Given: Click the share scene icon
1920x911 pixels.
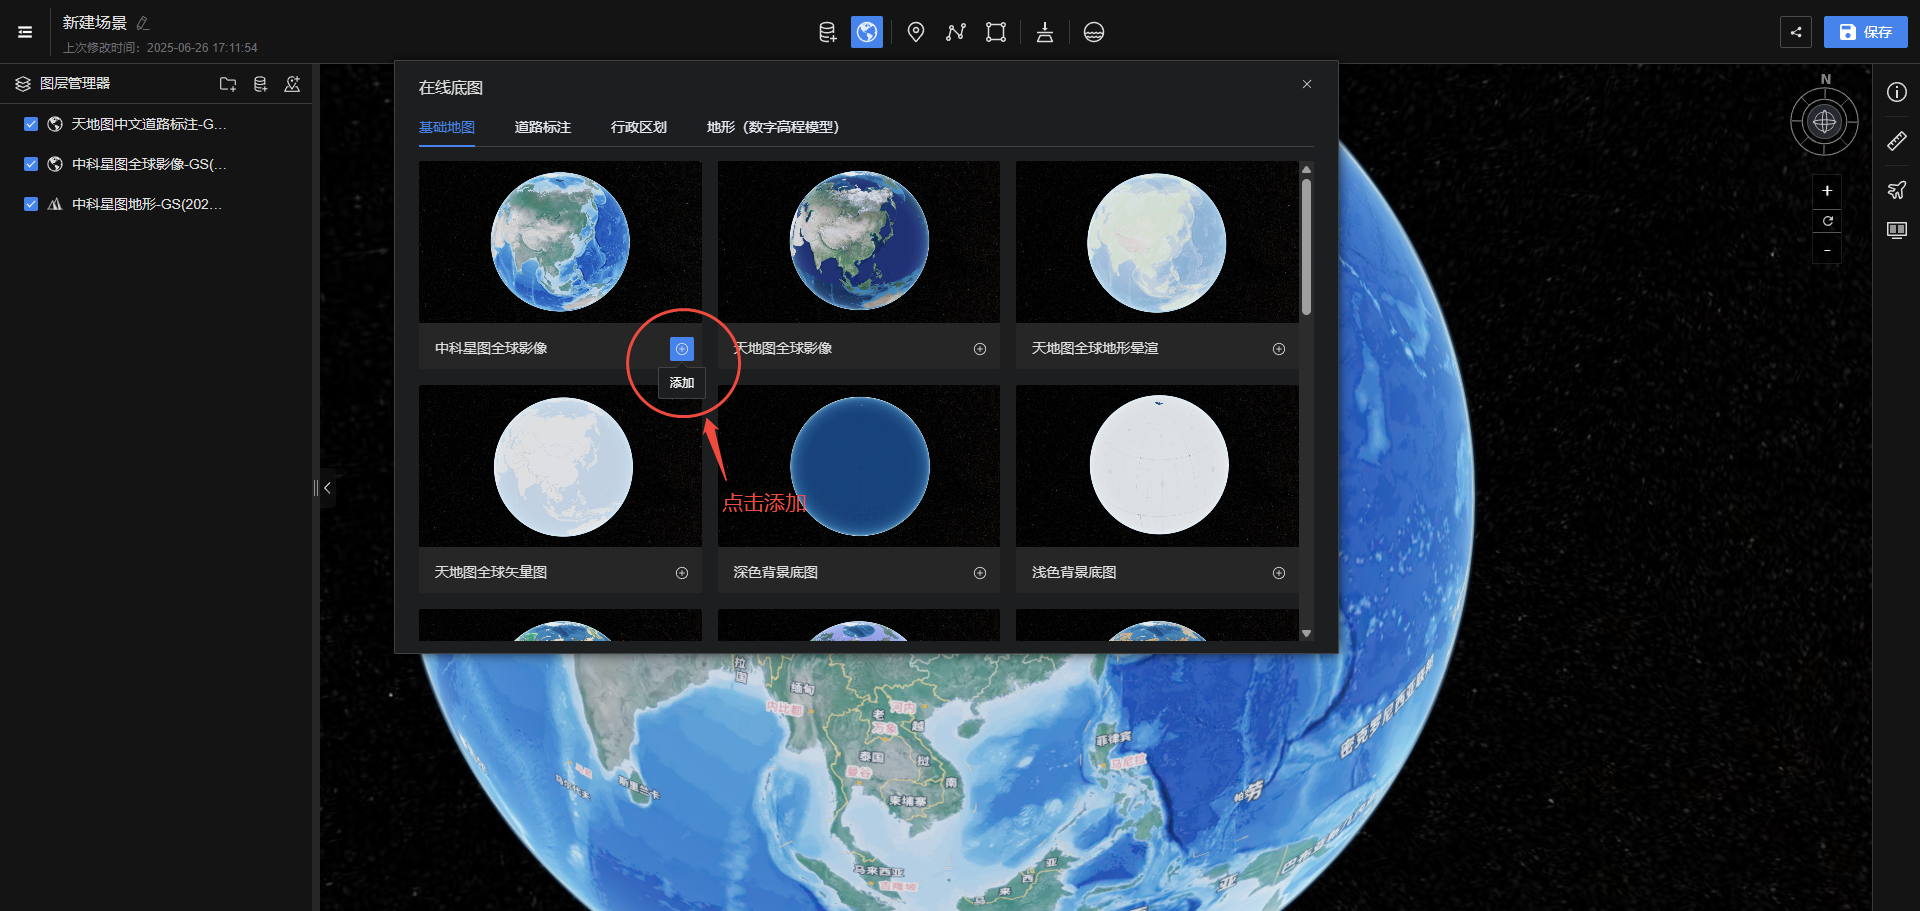Looking at the screenshot, I should tap(1796, 32).
